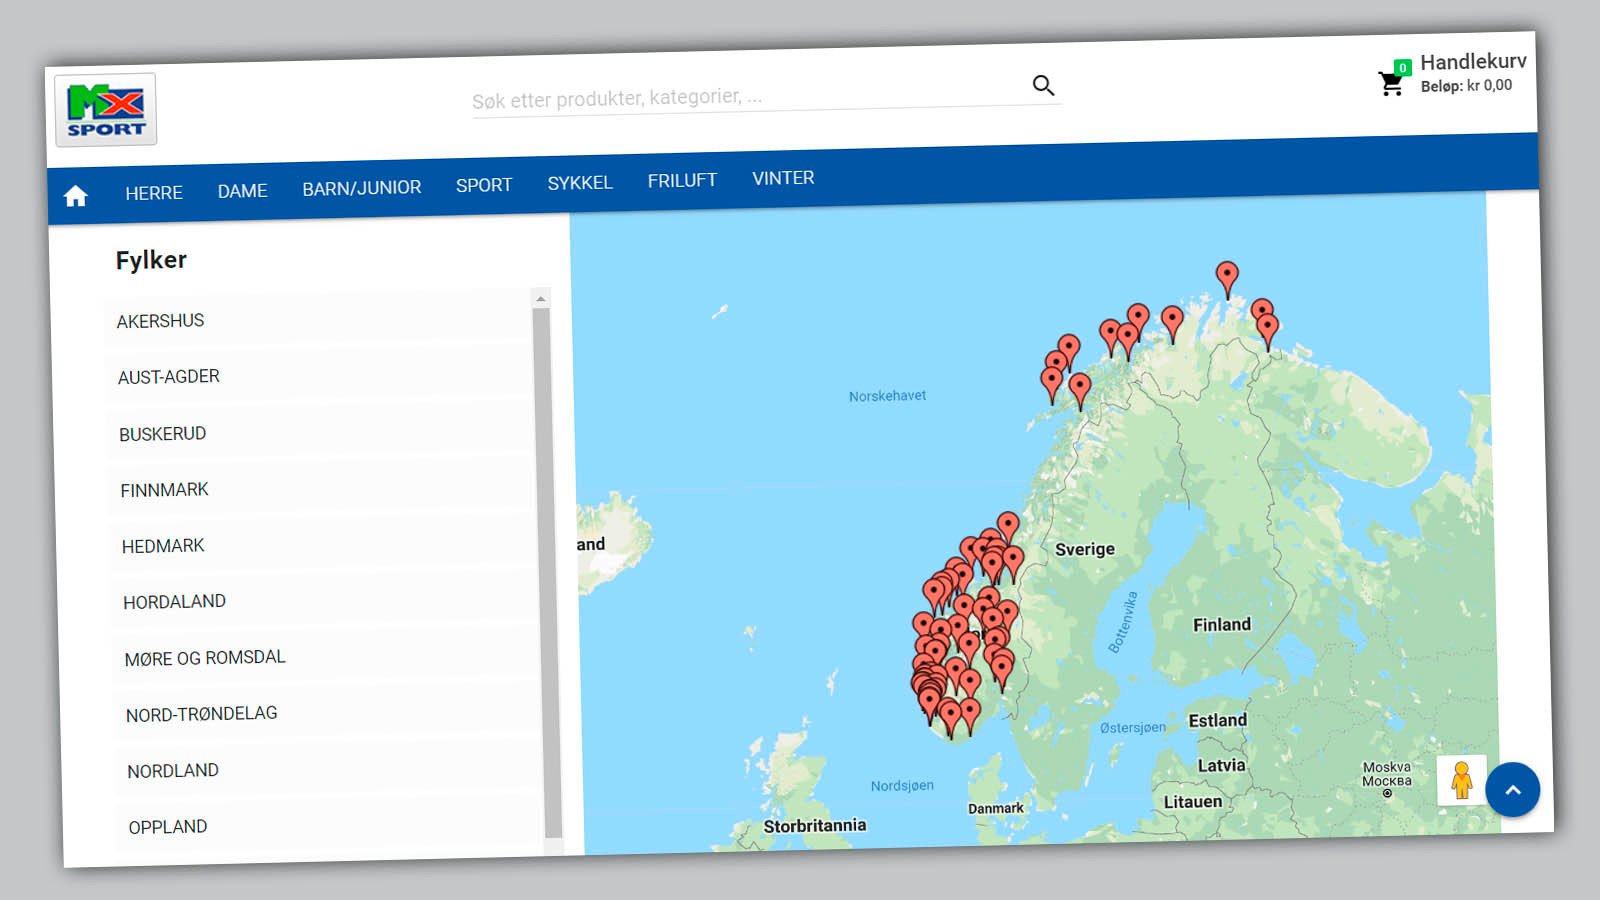The image size is (1600, 900).
Task: Choose MØRE OG ROMSDAL county
Action: pos(205,658)
